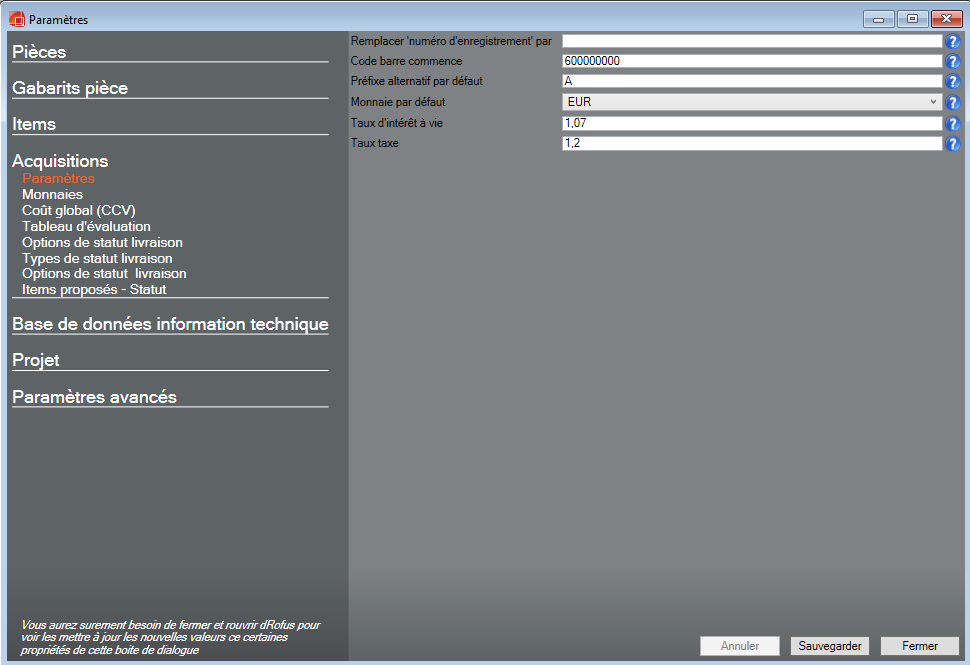Click the help icon for Taux taxe

coord(952,144)
